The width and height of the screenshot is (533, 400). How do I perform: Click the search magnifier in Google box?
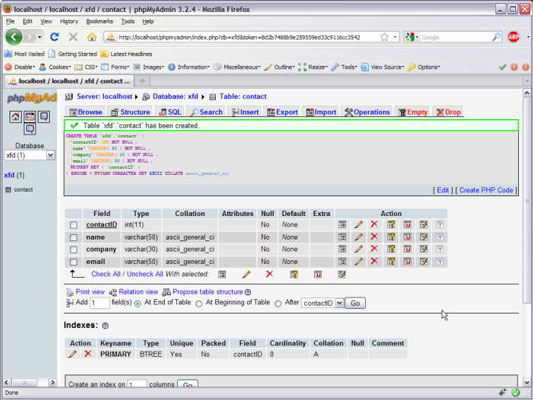(x=496, y=37)
